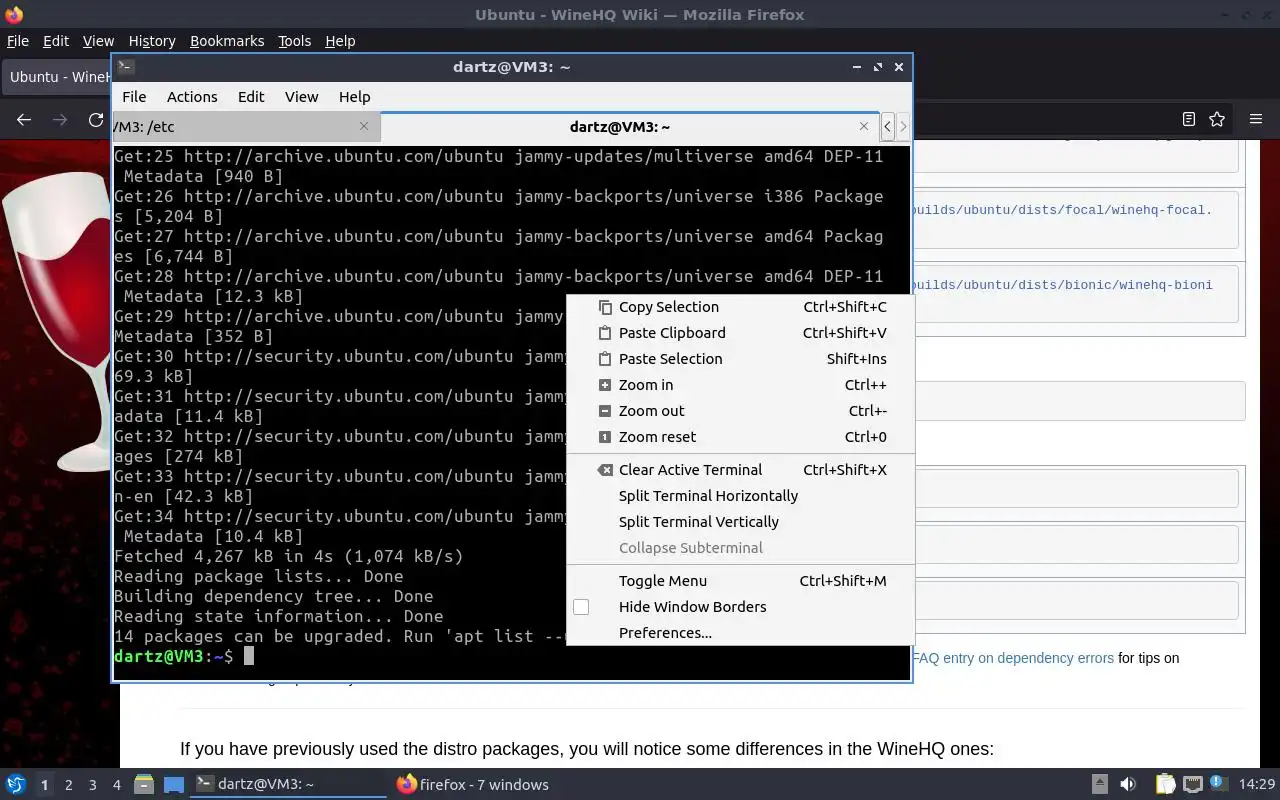This screenshot has height=800, width=1280.
Task: Open the clipboard manager tray icon
Action: [x=1165, y=784]
